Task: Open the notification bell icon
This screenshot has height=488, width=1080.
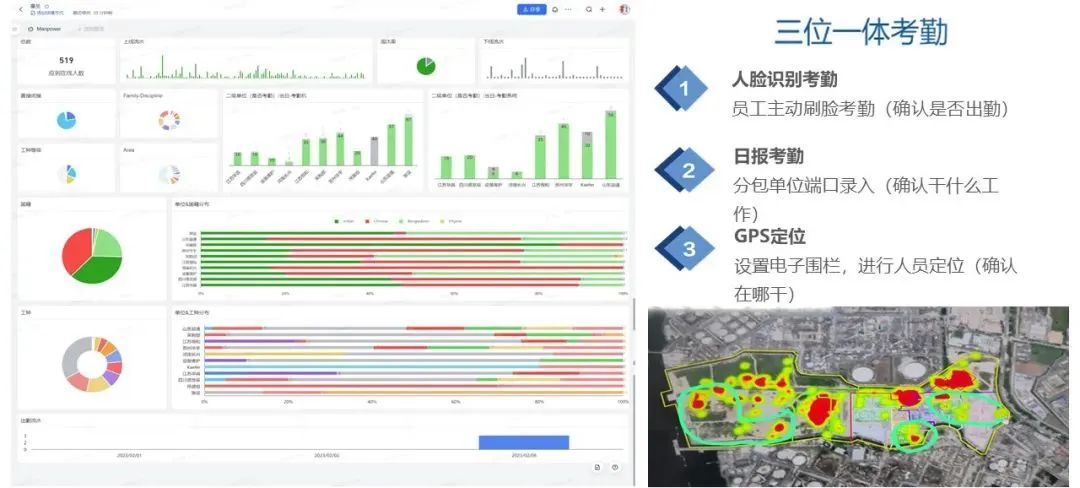Action: pyautogui.click(x=554, y=9)
